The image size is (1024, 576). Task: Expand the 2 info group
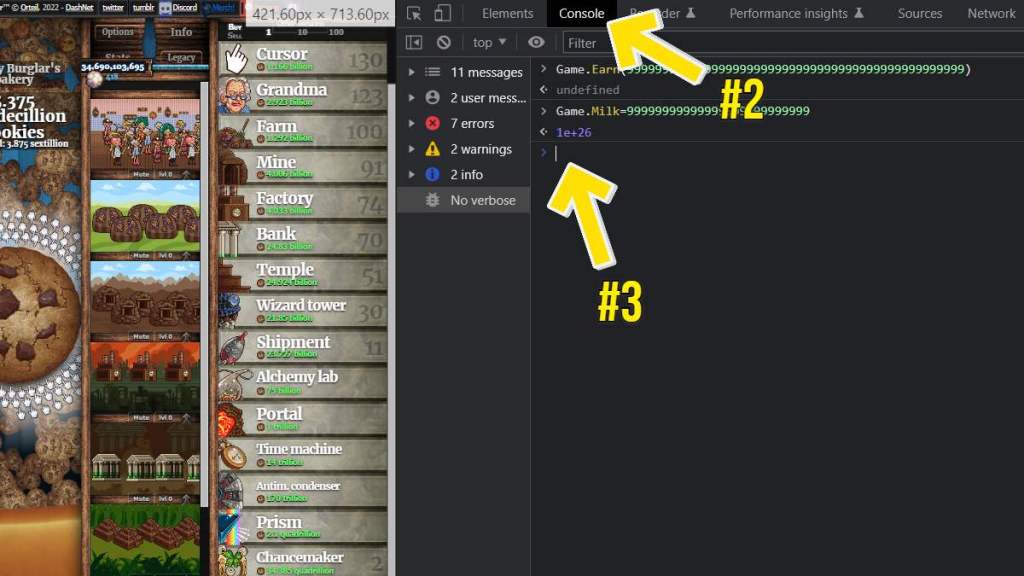point(411,174)
